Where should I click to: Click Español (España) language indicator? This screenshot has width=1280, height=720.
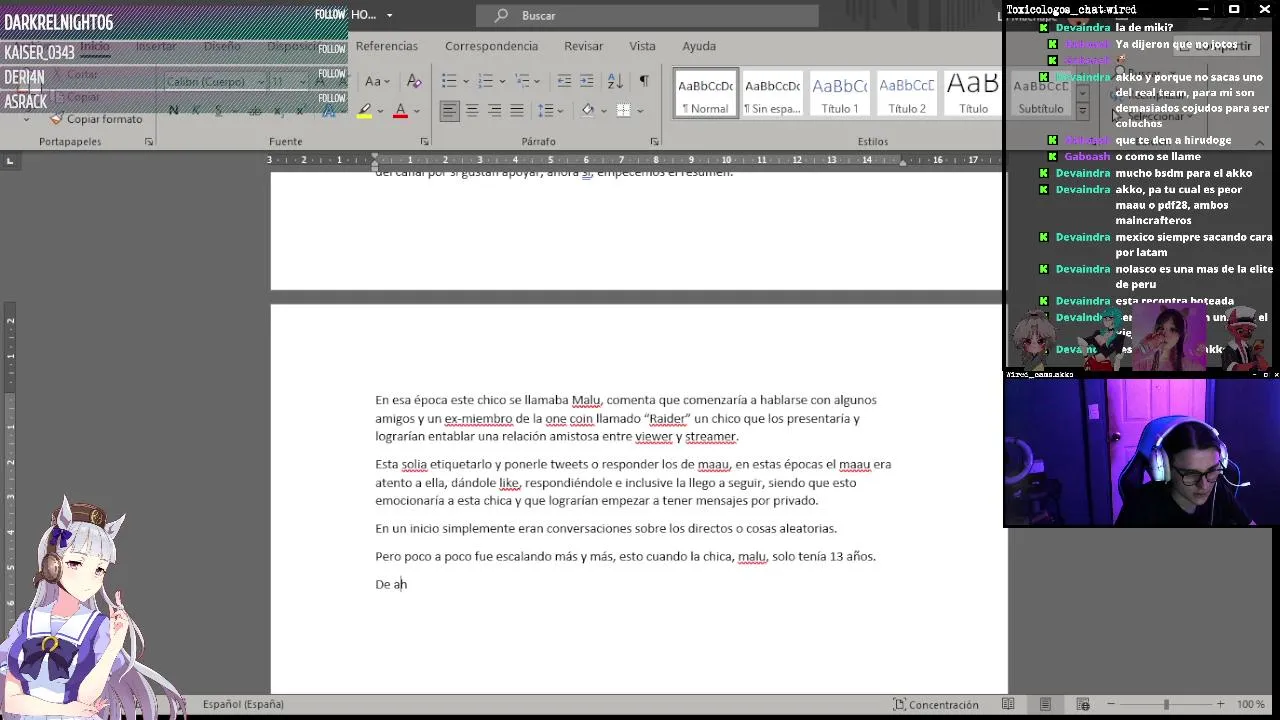(243, 704)
